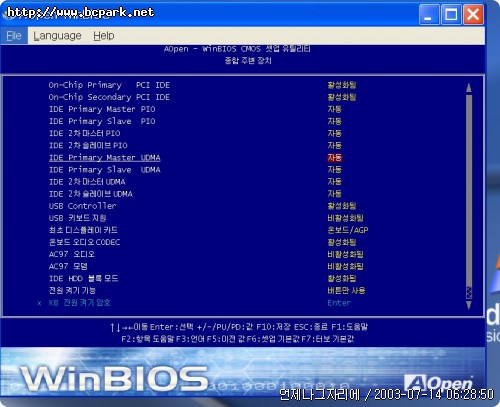Select USB Controller setting
Screen dimensions: 500x407
83,206
